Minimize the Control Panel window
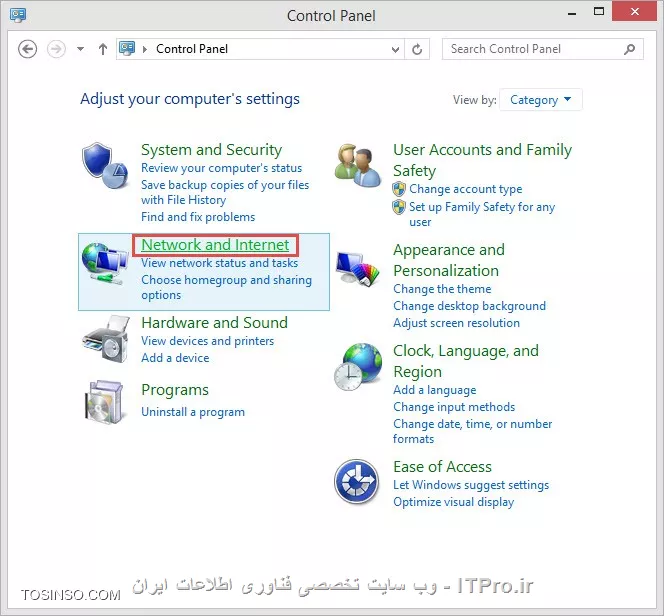Image resolution: width=664 pixels, height=616 pixels. click(x=572, y=13)
